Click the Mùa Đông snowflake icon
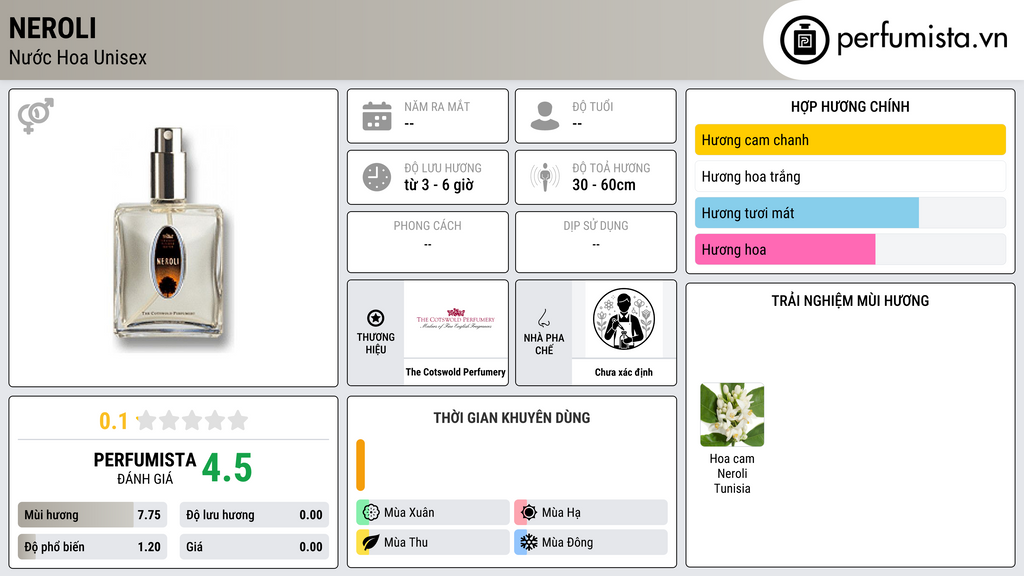The image size is (1024, 576). (x=529, y=542)
